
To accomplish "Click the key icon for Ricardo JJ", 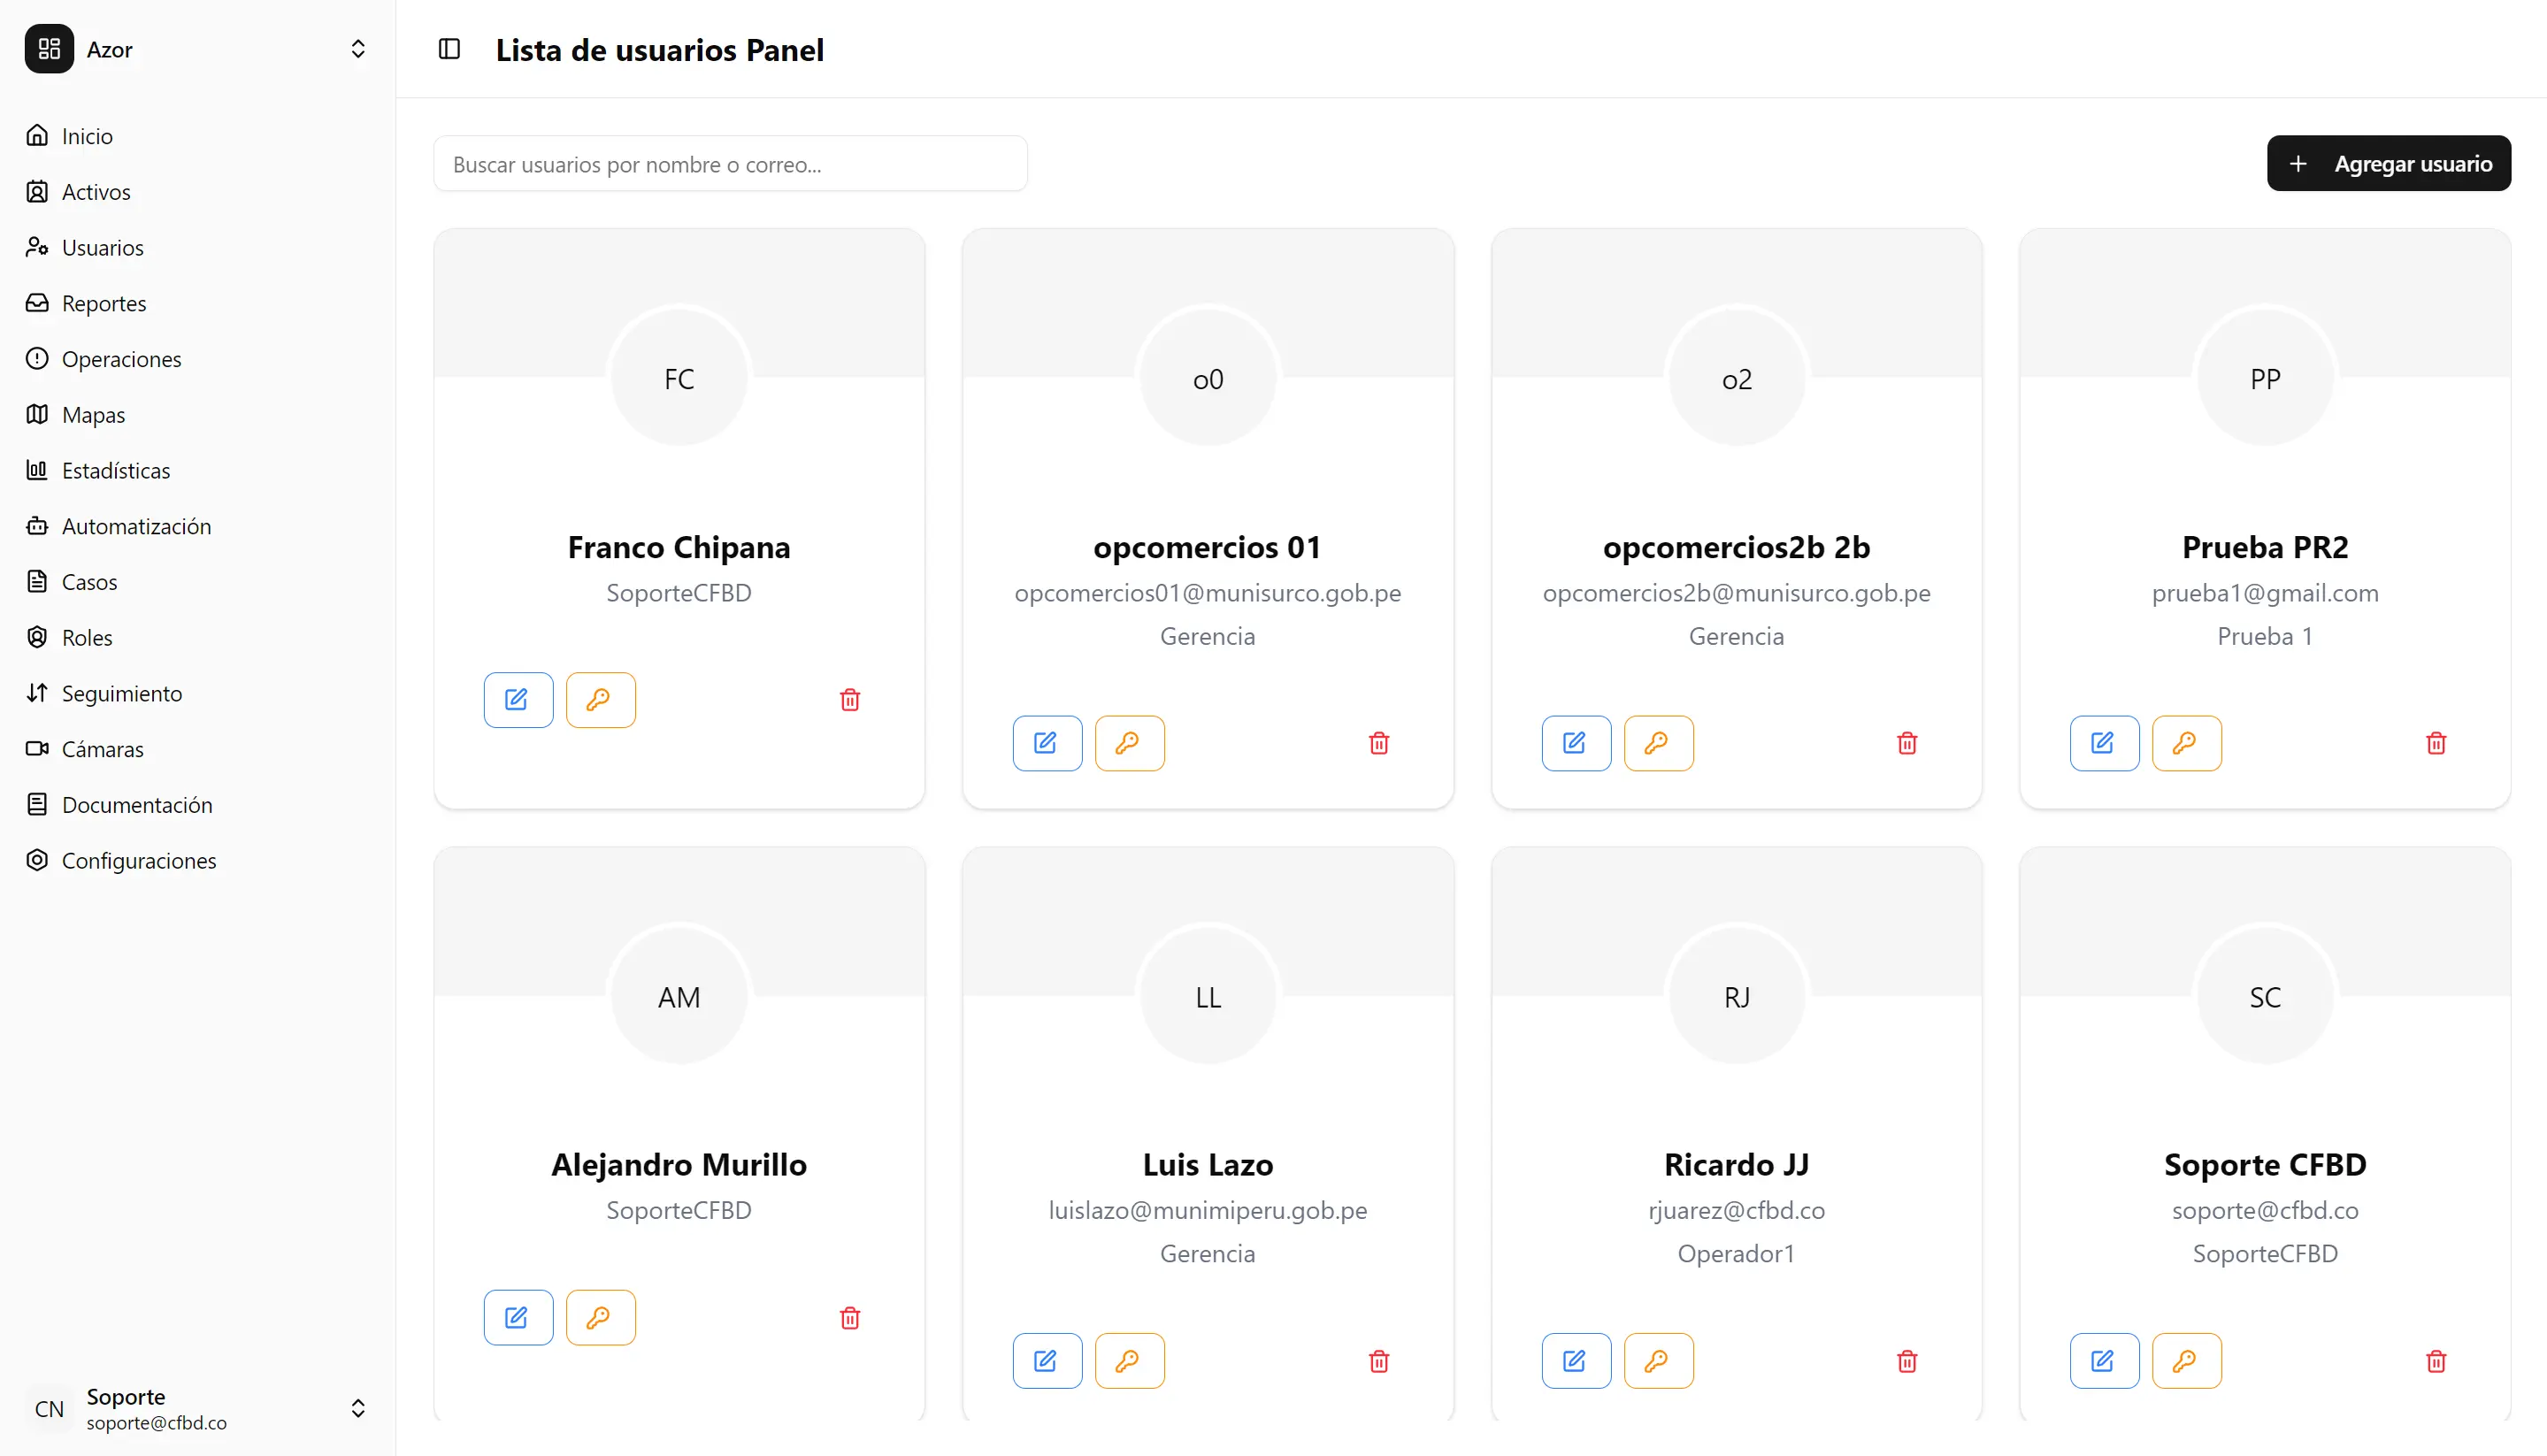I will pos(1658,1361).
